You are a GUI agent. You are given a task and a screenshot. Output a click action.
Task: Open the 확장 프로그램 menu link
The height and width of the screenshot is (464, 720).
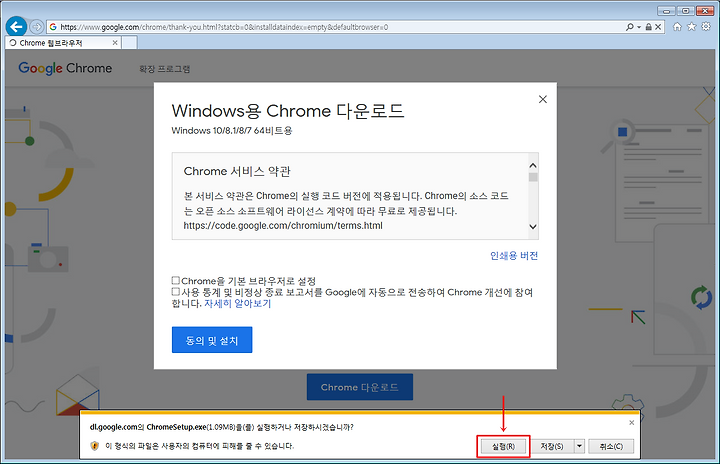point(164,69)
